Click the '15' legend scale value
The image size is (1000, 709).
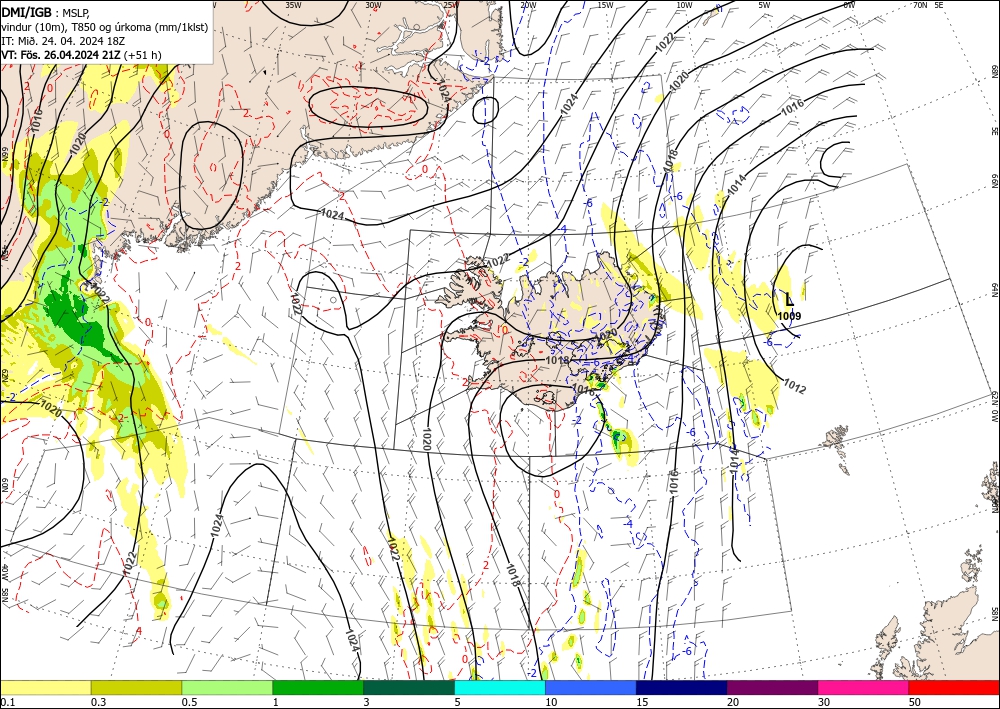[642, 702]
